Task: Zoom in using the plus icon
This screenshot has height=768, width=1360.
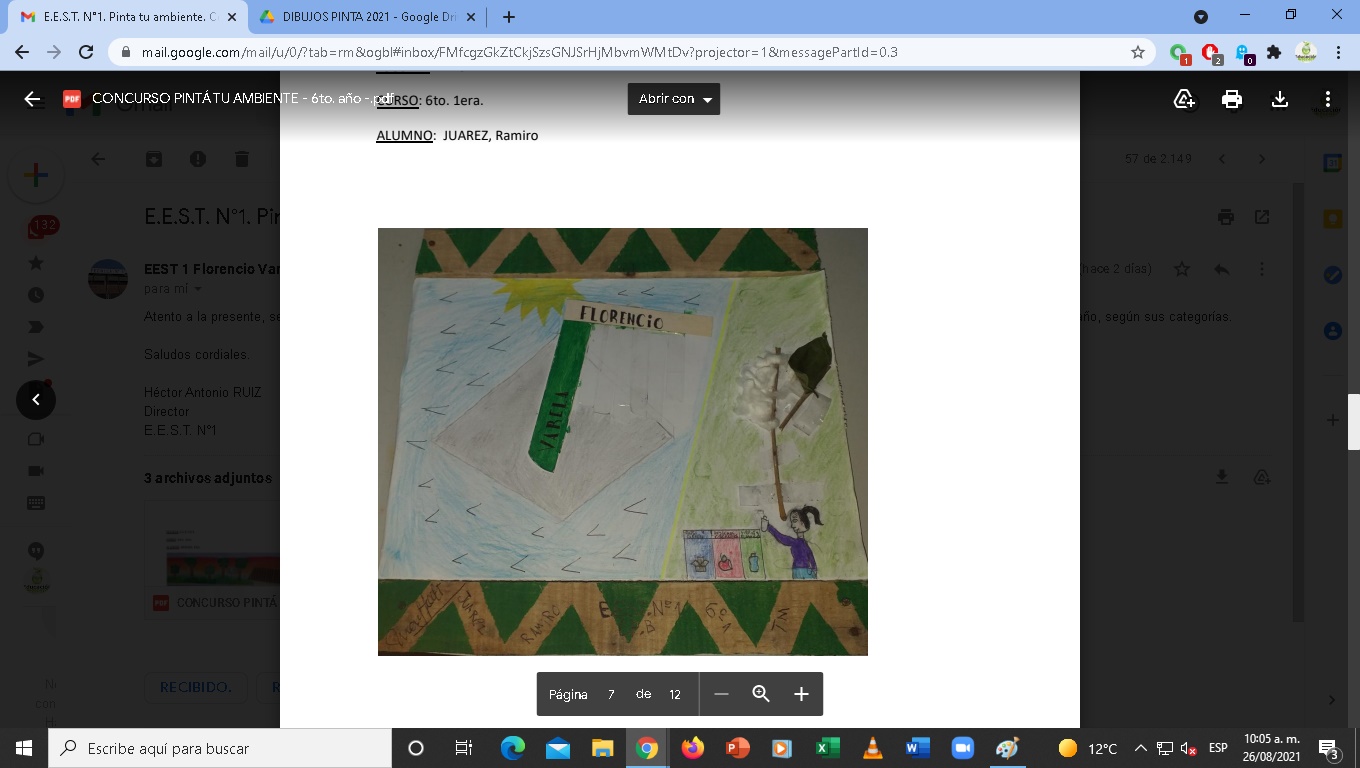Action: tap(801, 694)
